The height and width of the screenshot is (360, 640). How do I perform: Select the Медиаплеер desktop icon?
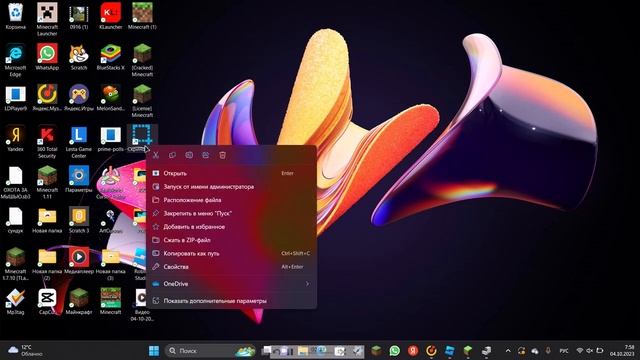click(x=79, y=261)
